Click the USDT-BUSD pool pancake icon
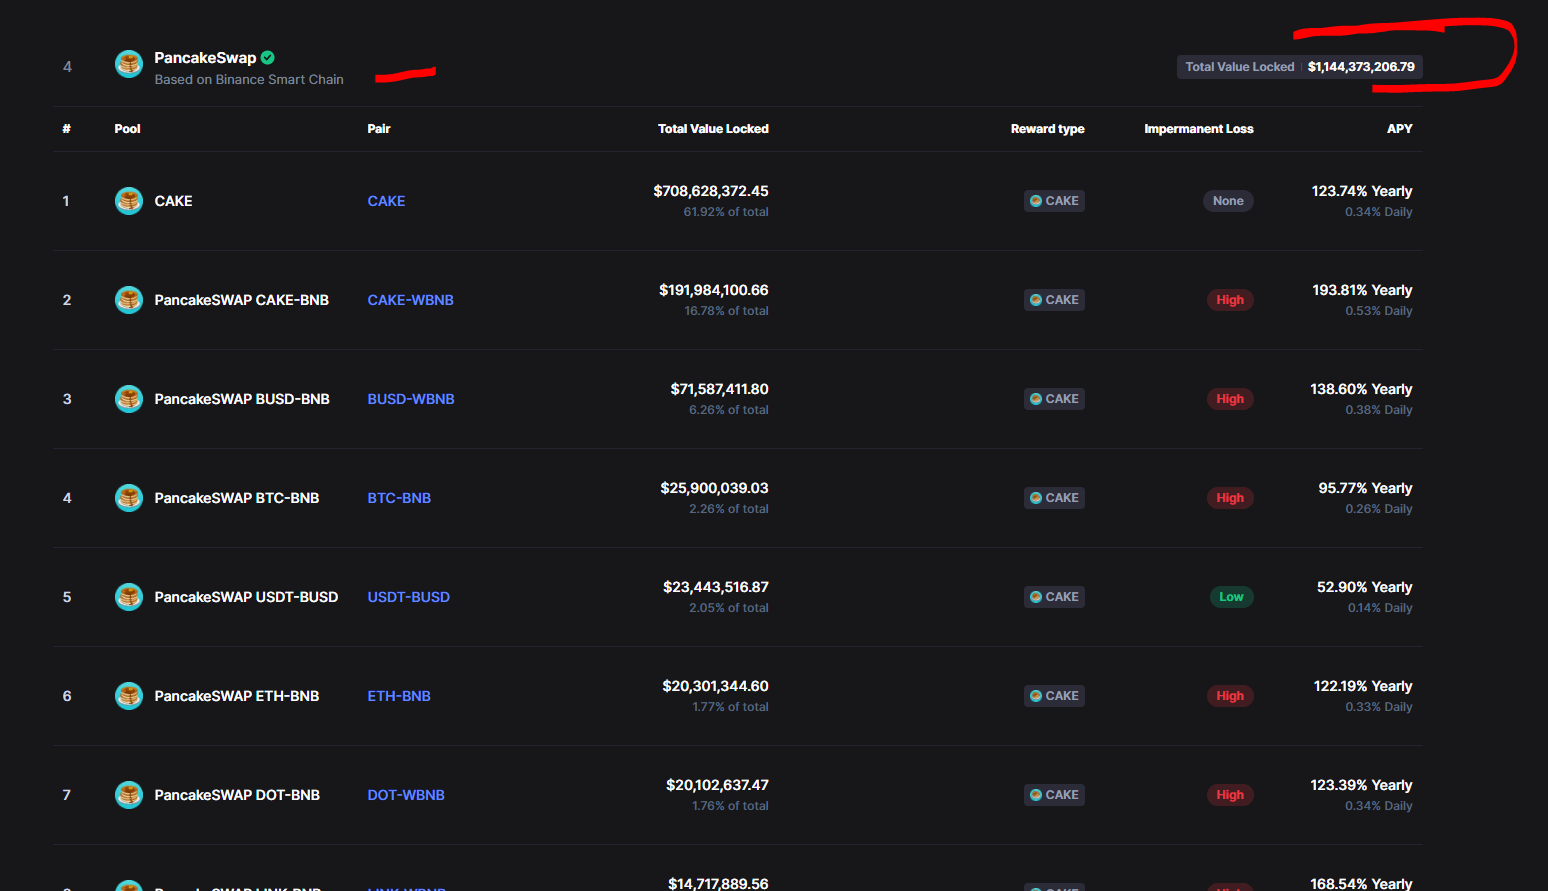 (129, 597)
